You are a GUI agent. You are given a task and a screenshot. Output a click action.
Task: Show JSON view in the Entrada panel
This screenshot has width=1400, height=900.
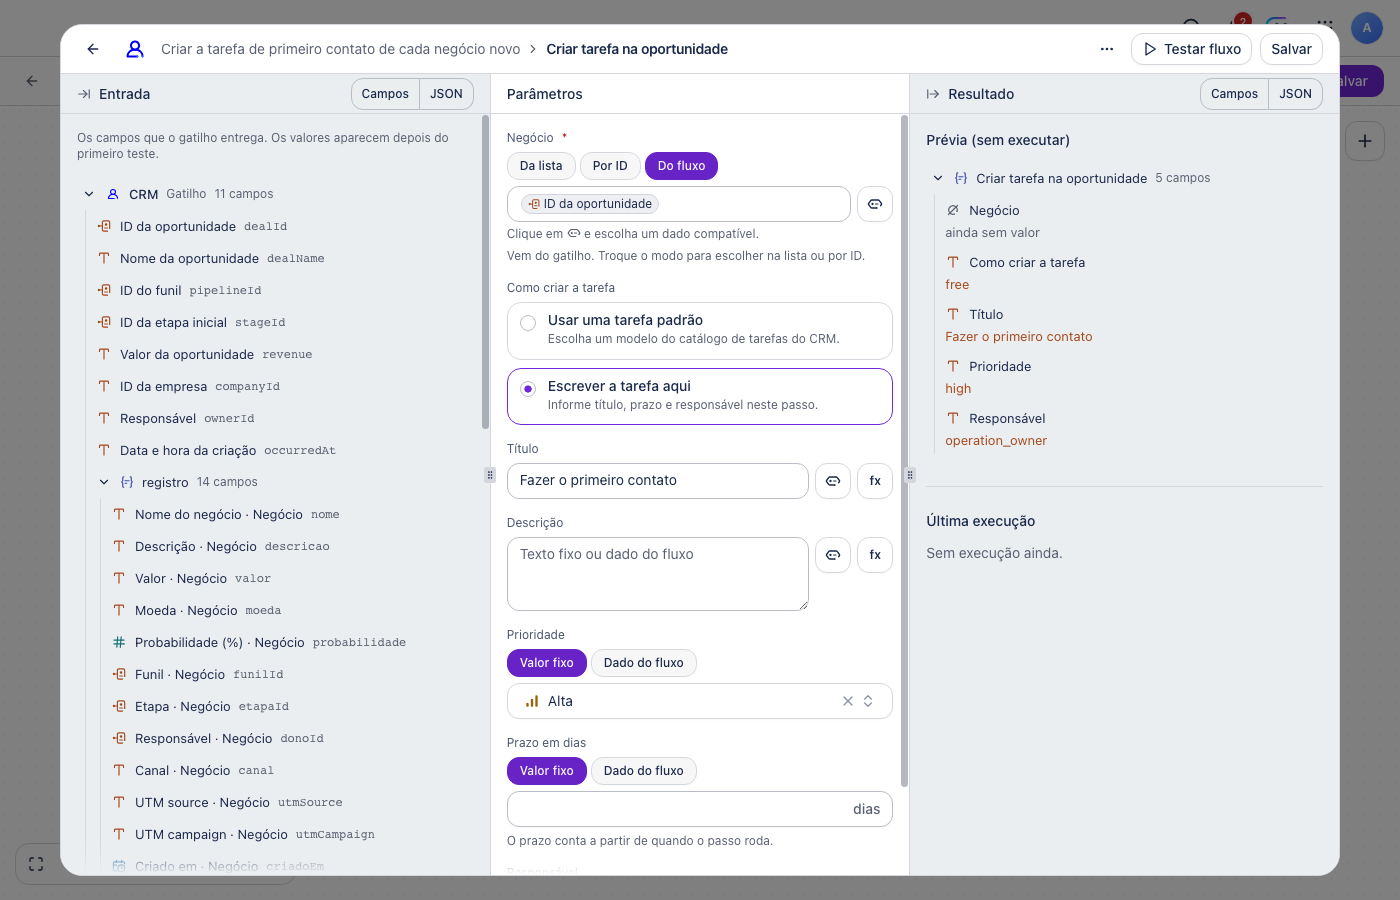click(x=446, y=94)
